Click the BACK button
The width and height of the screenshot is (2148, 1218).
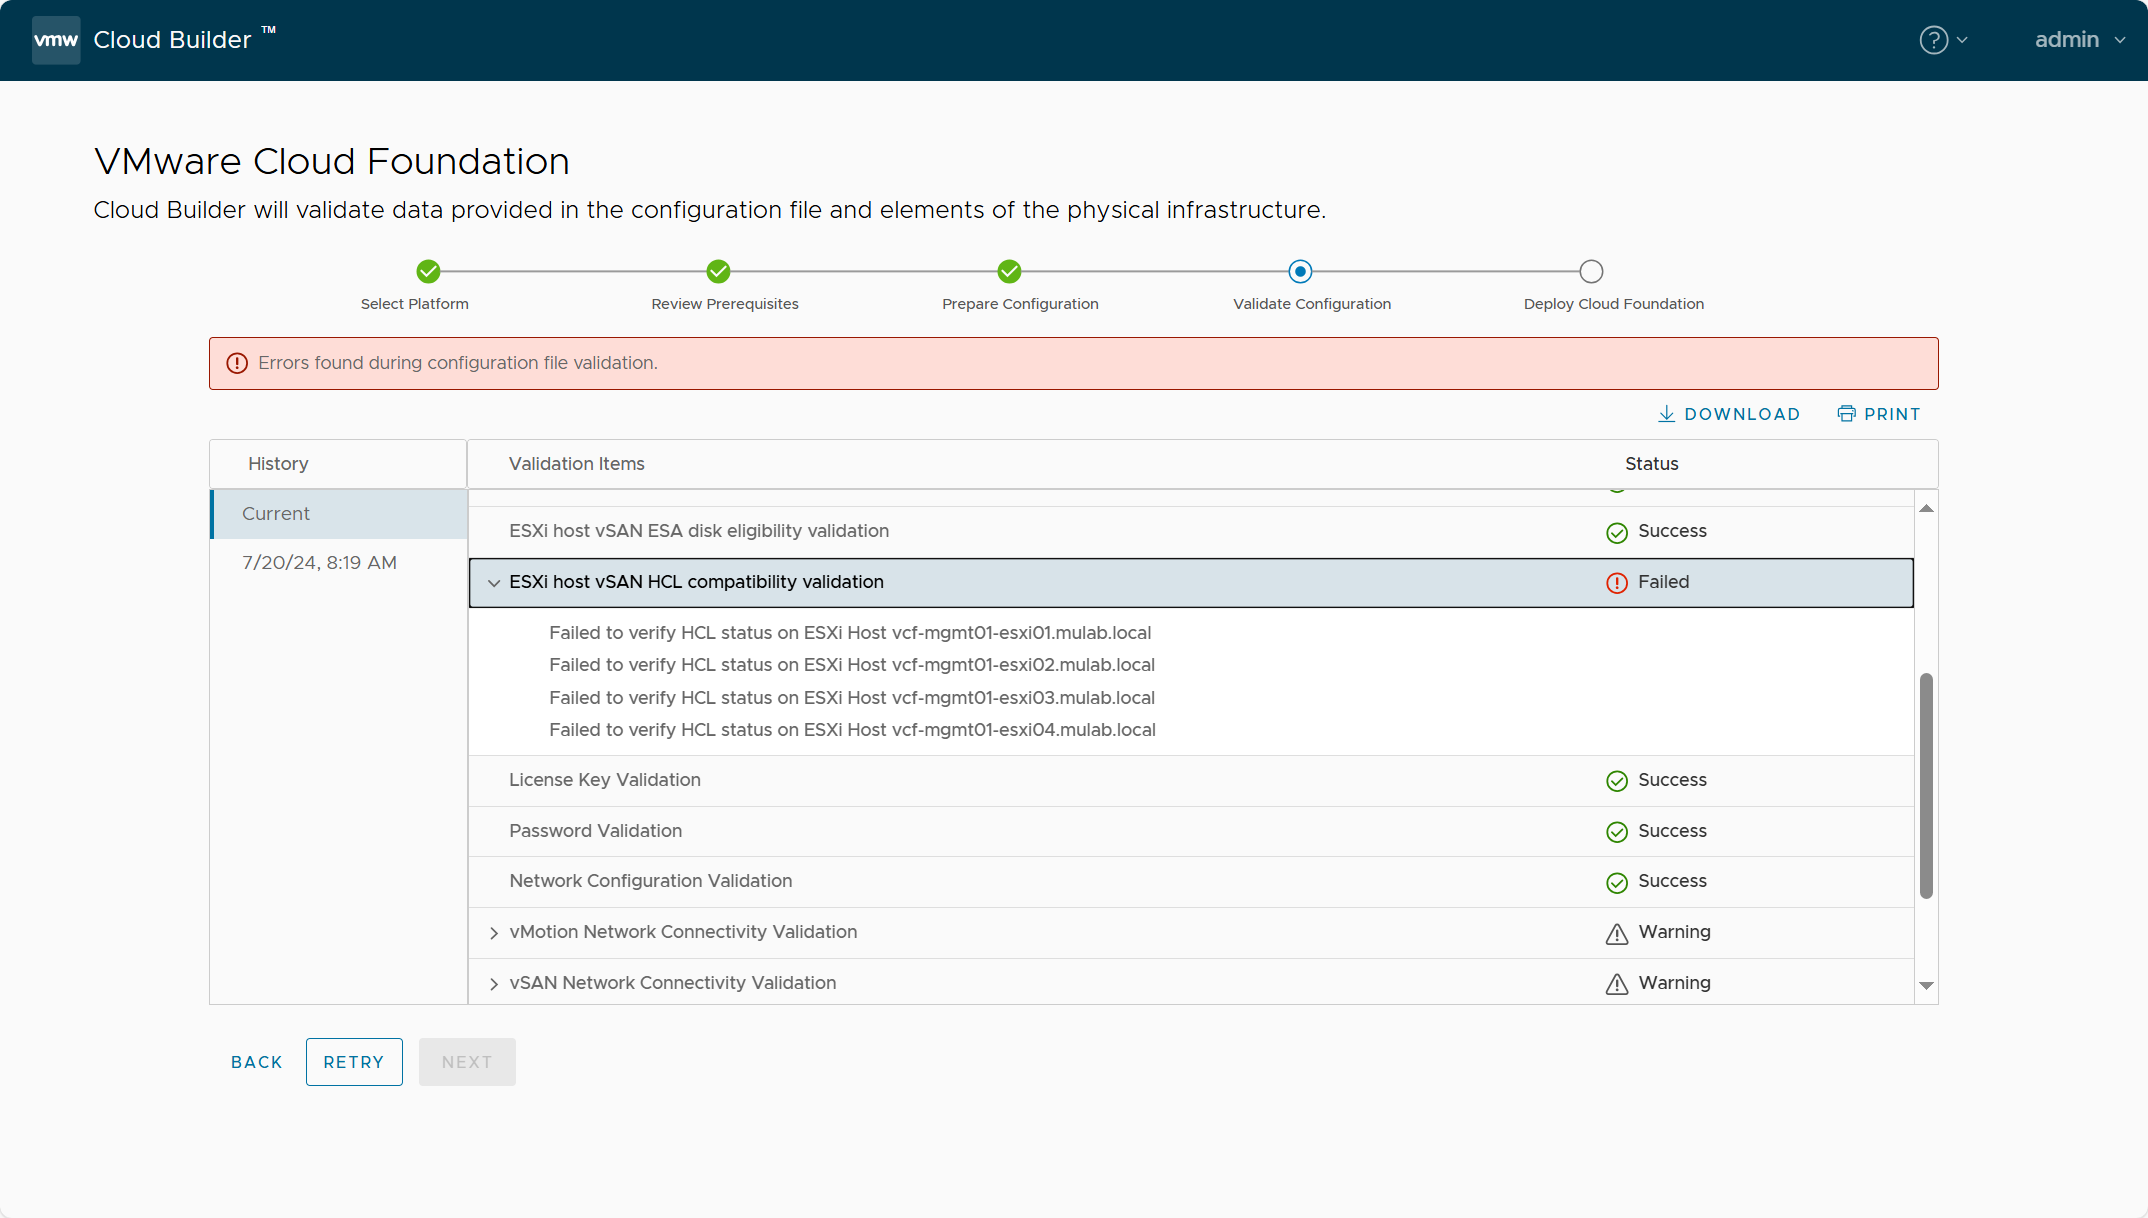click(x=257, y=1062)
